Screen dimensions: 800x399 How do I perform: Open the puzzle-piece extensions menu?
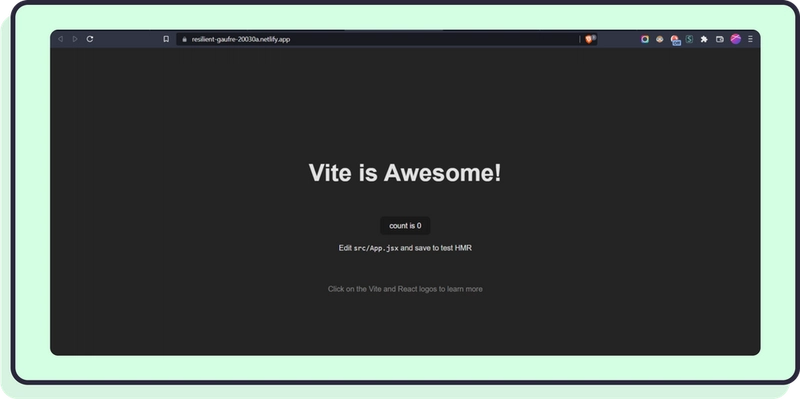704,39
